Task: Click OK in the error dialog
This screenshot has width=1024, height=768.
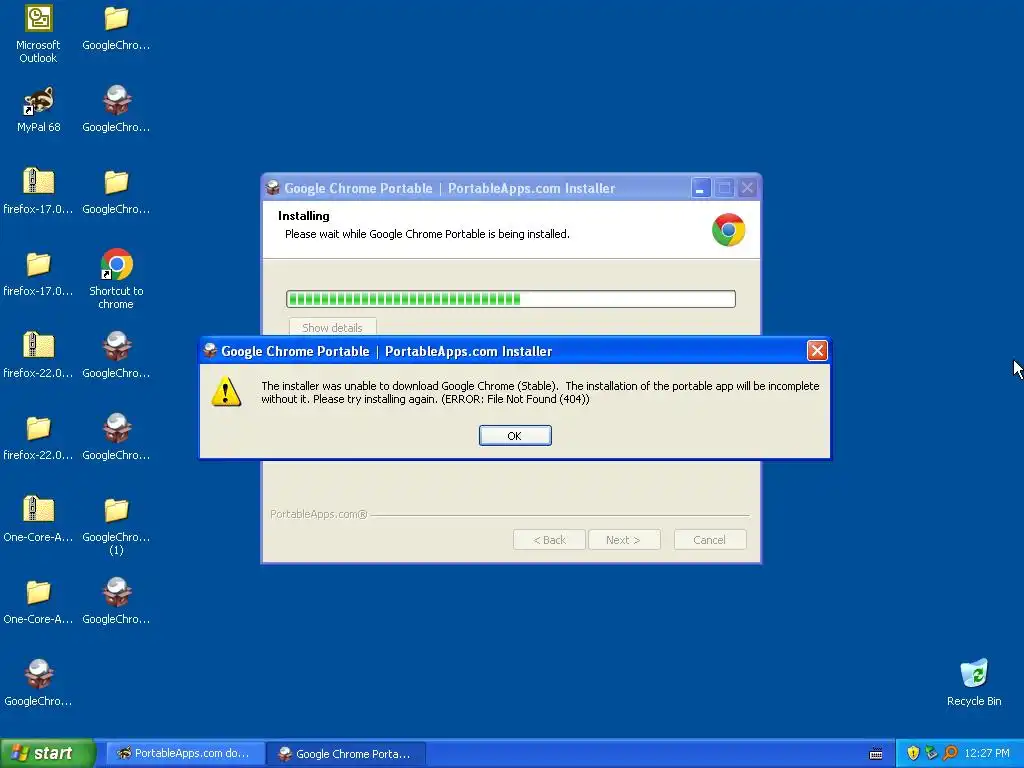Action: click(x=515, y=436)
